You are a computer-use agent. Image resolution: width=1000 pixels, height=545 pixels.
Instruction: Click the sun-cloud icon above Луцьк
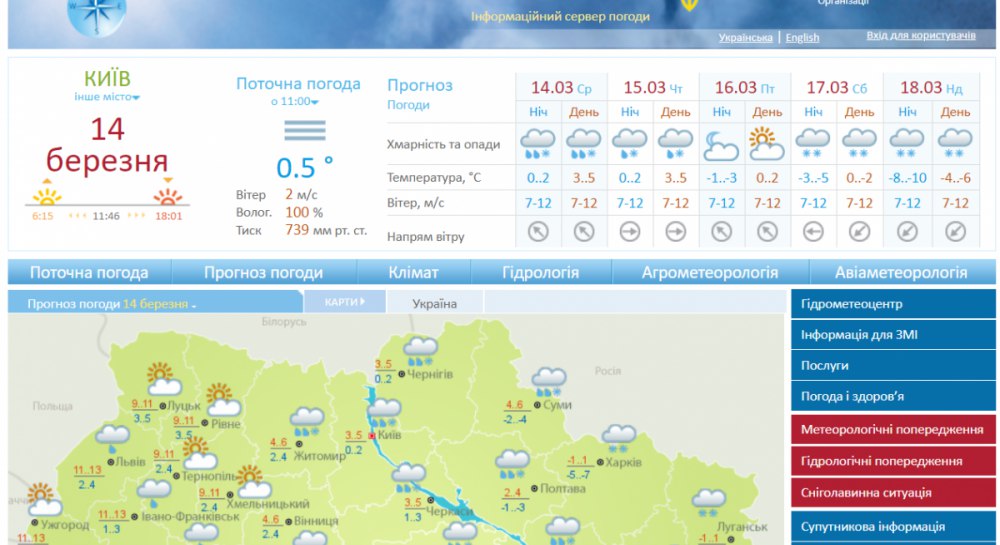pyautogui.click(x=163, y=379)
